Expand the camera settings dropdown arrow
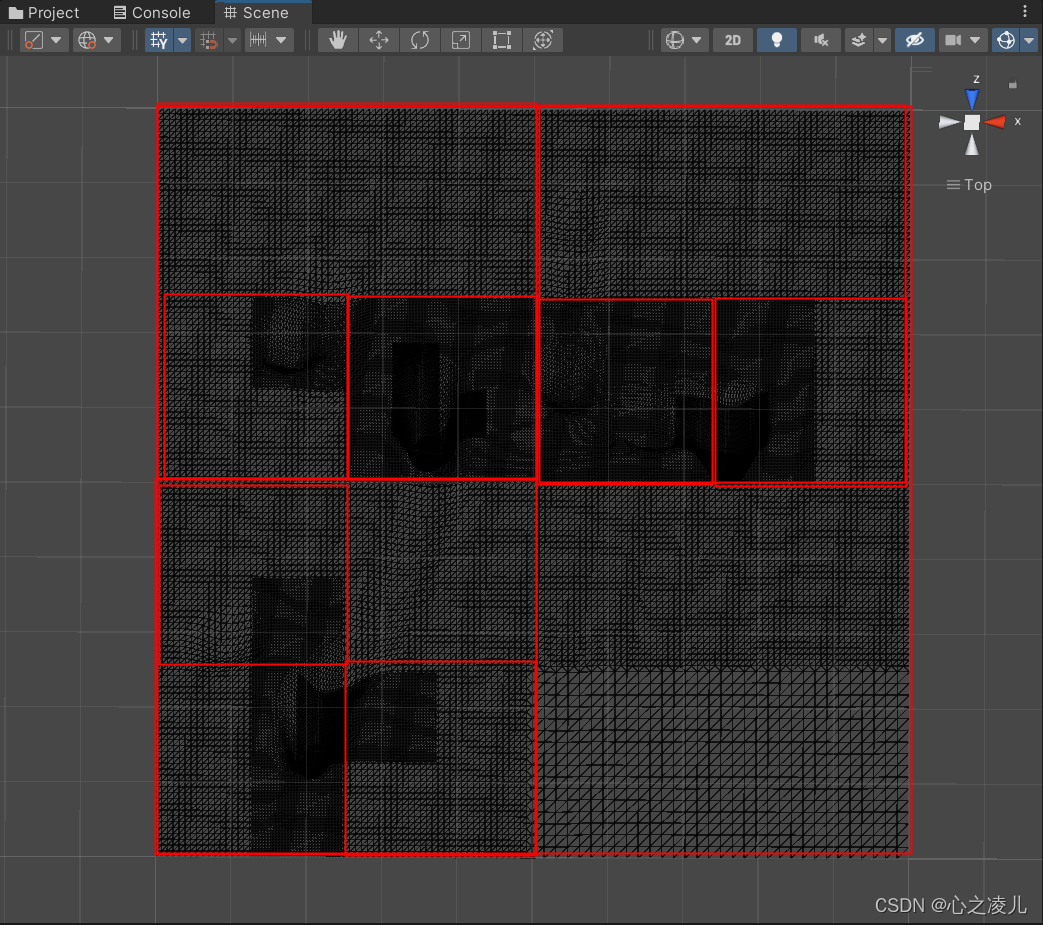 coord(975,41)
